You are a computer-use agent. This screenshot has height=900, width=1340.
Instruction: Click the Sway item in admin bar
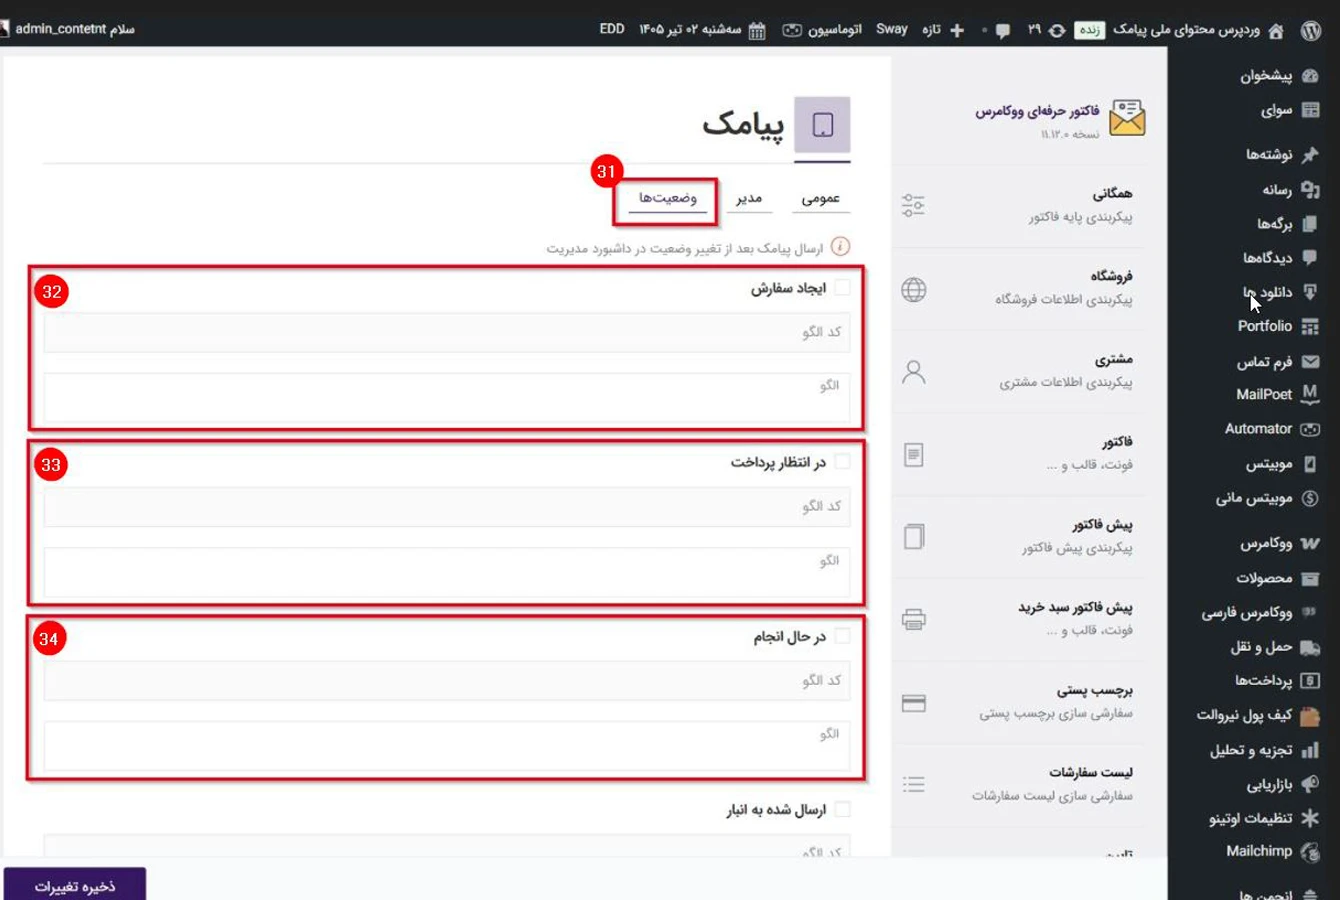(x=892, y=29)
